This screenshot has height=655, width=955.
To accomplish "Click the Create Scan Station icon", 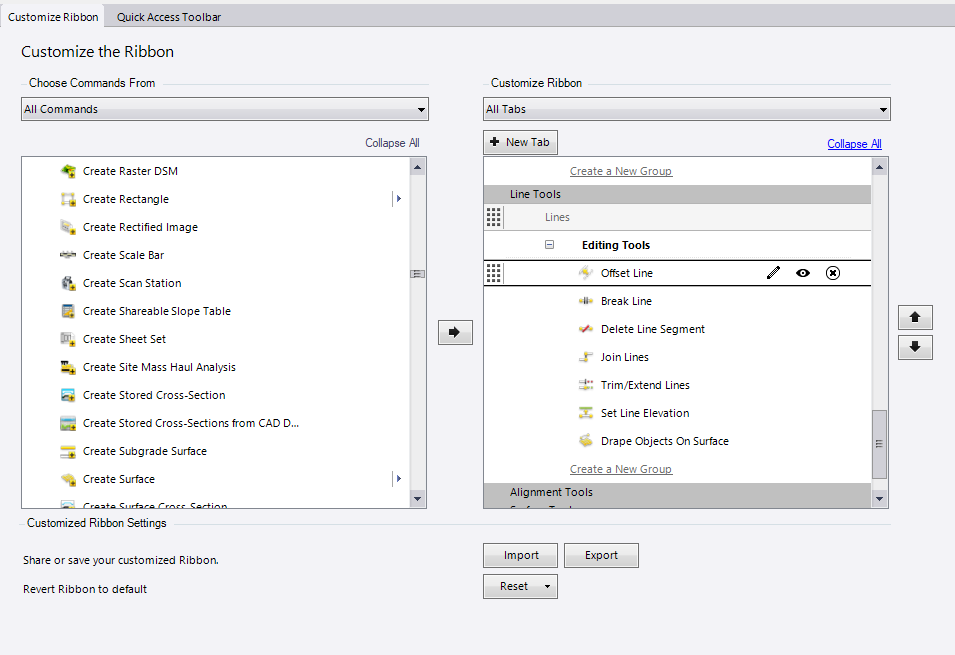I will pyautogui.click(x=68, y=283).
